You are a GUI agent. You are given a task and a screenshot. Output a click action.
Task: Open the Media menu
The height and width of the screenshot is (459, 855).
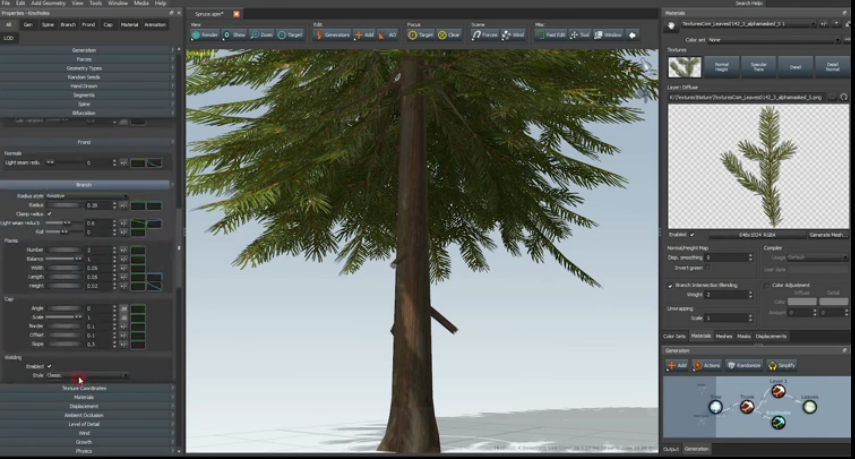tap(141, 3)
